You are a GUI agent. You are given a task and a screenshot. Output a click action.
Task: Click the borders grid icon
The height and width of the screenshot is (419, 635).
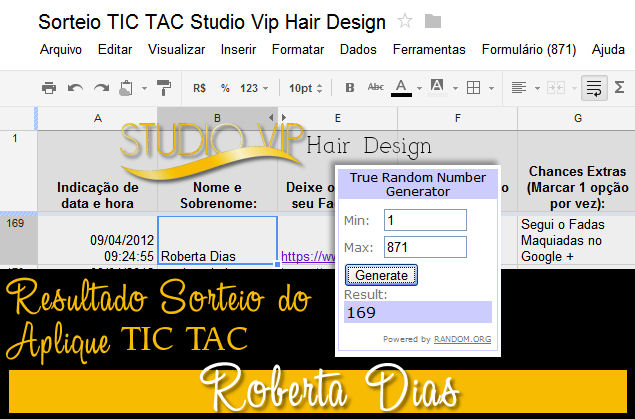pos(473,88)
